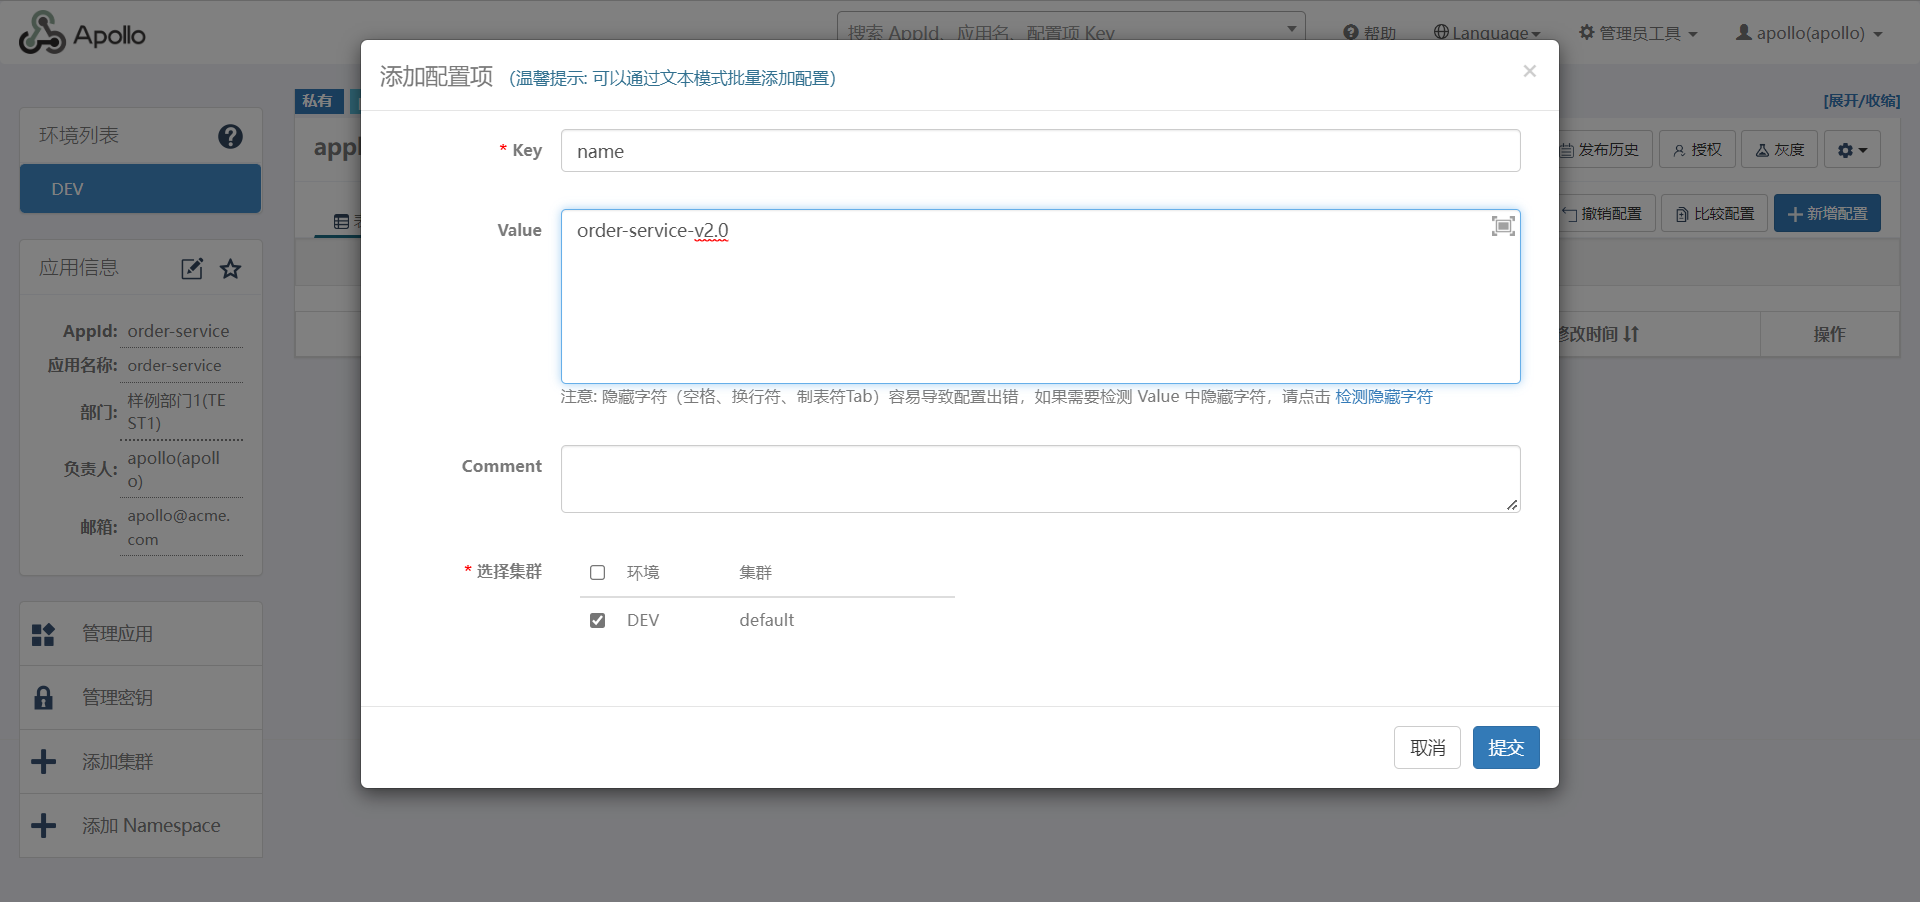Open the apollo(apollo) user dropdown
The image size is (1920, 902).
pos(1809,33)
